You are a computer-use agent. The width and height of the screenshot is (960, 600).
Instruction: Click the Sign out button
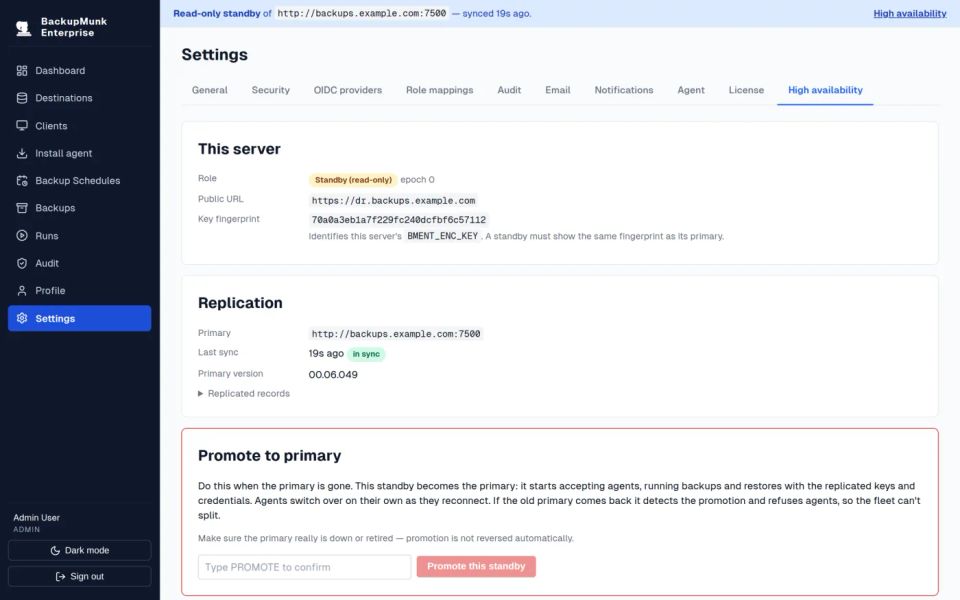point(80,576)
